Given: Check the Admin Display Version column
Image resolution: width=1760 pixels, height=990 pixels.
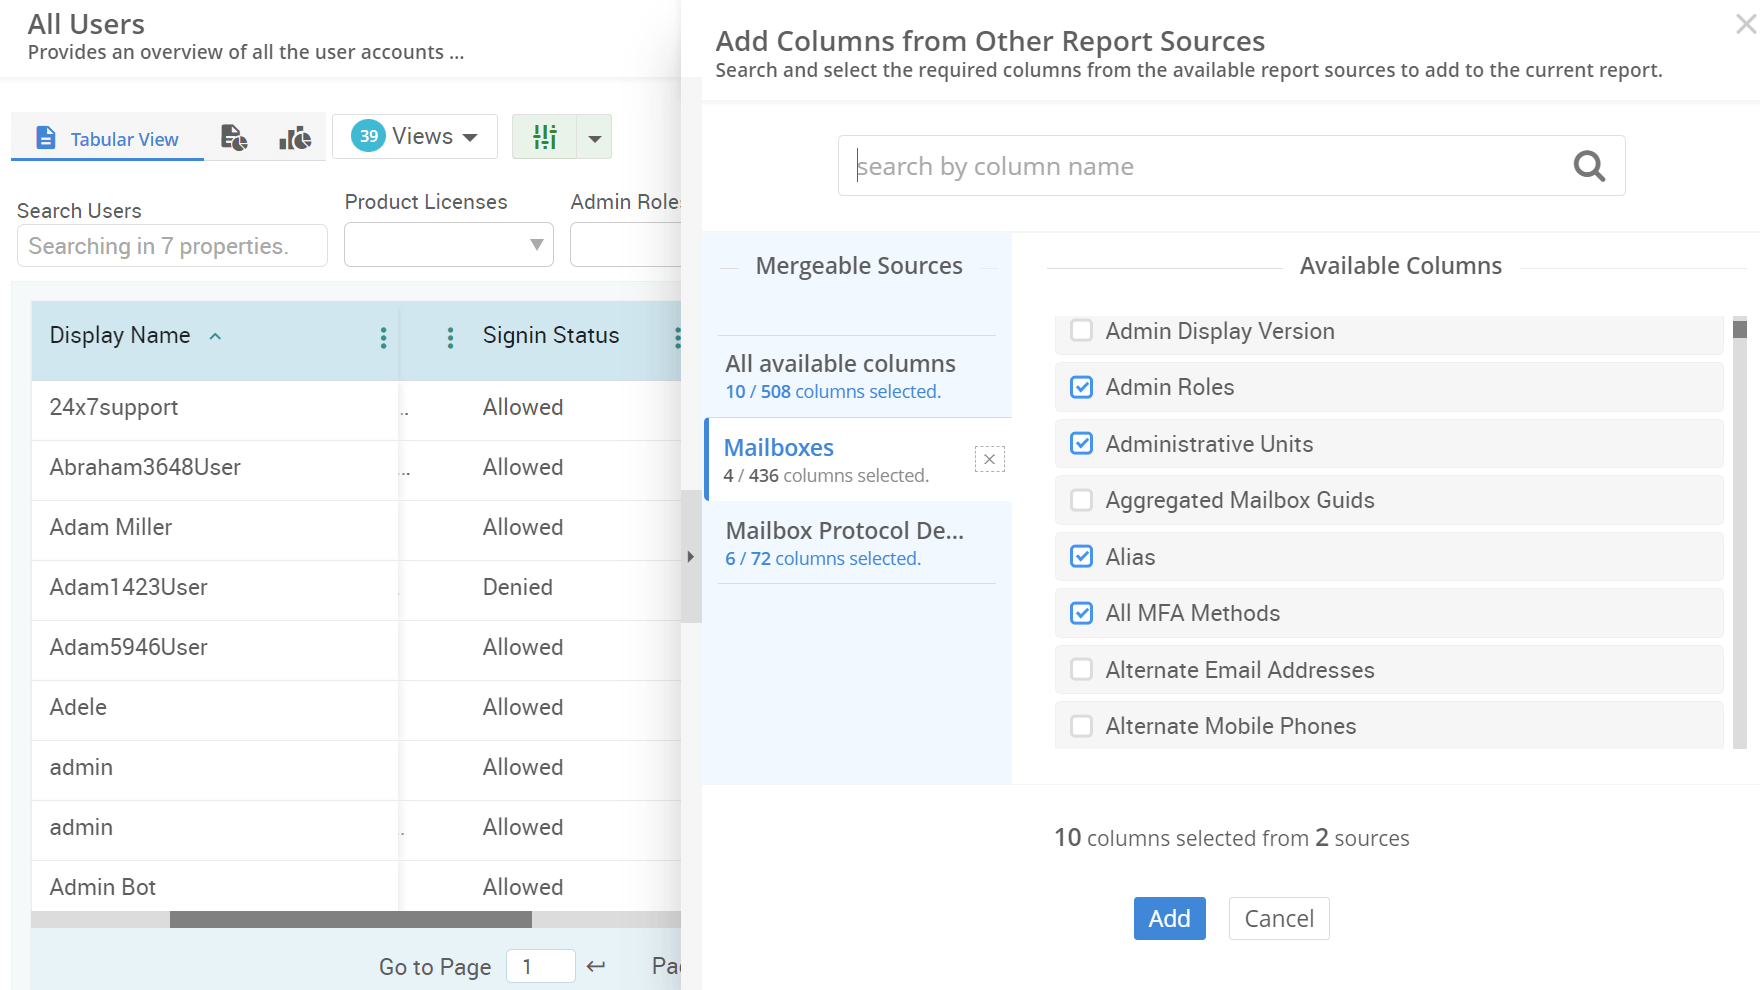Looking at the screenshot, I should pos(1081,330).
